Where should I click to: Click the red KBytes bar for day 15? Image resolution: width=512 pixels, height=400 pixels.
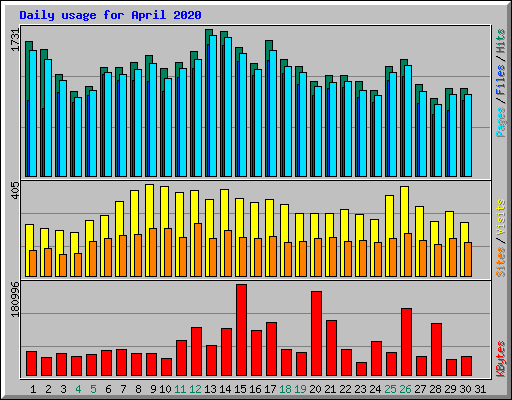tap(242, 330)
